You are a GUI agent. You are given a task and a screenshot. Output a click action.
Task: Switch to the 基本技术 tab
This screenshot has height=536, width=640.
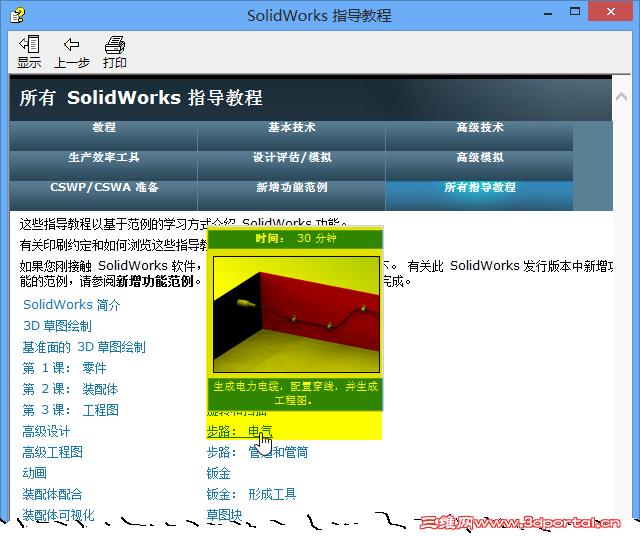click(x=291, y=136)
